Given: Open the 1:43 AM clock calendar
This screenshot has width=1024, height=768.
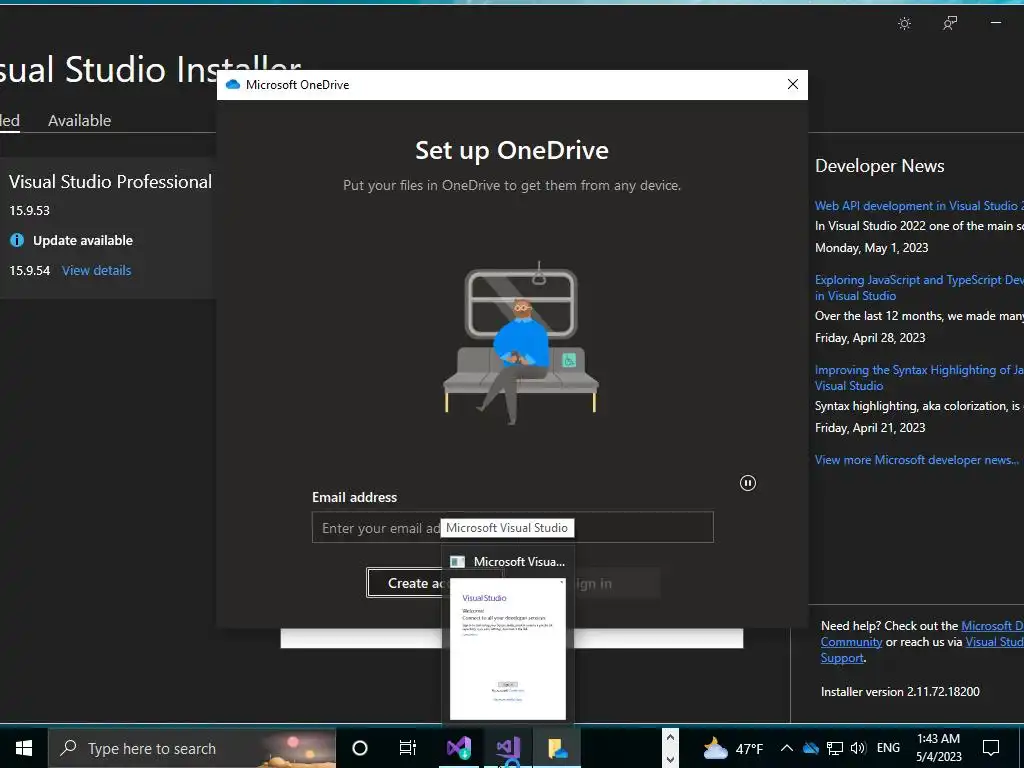Looking at the screenshot, I should pyautogui.click(x=938, y=748).
